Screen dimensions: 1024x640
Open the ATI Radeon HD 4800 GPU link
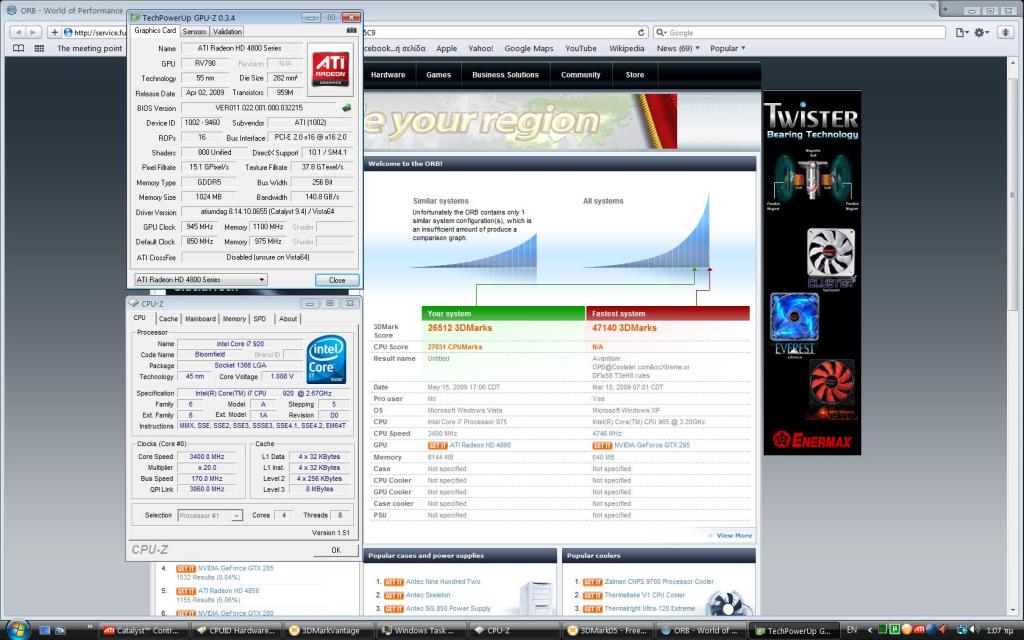(x=480, y=445)
